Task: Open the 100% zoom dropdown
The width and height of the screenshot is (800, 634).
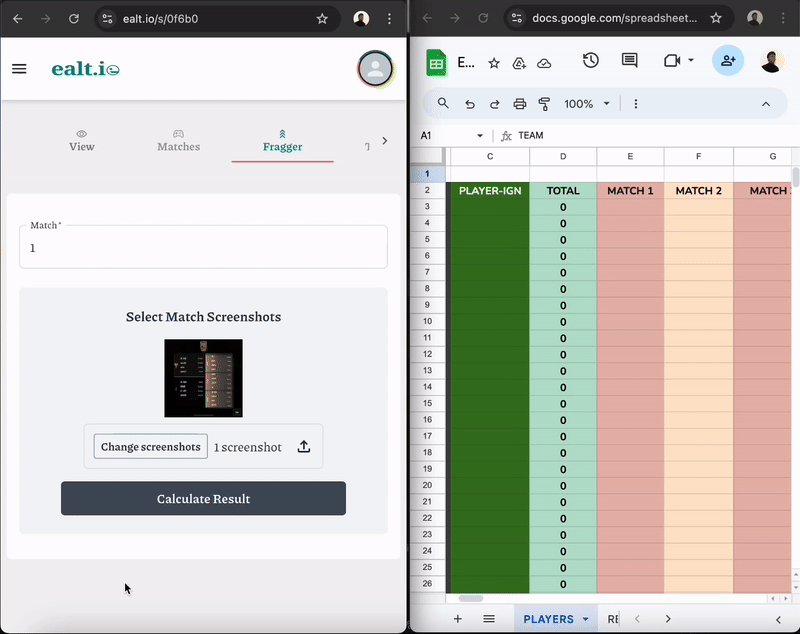Action: 587,104
